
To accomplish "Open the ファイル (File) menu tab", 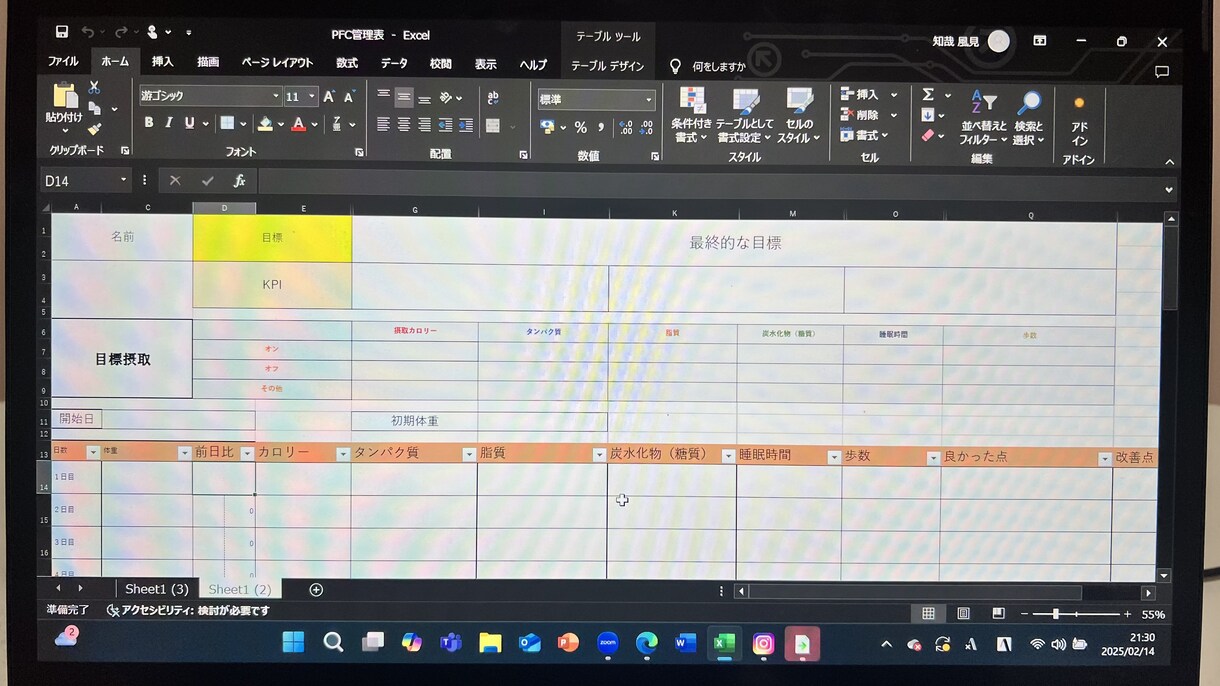I will pyautogui.click(x=63, y=62).
